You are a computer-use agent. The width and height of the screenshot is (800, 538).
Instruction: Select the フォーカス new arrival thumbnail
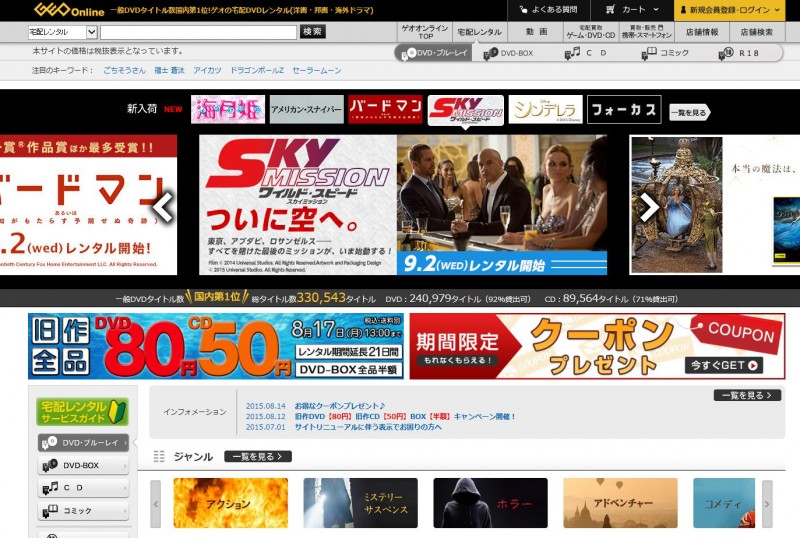pyautogui.click(x=624, y=109)
